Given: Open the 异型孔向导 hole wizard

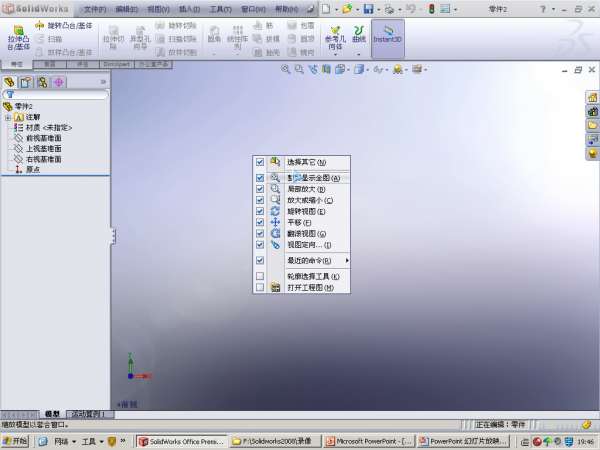Looking at the screenshot, I should [140, 38].
